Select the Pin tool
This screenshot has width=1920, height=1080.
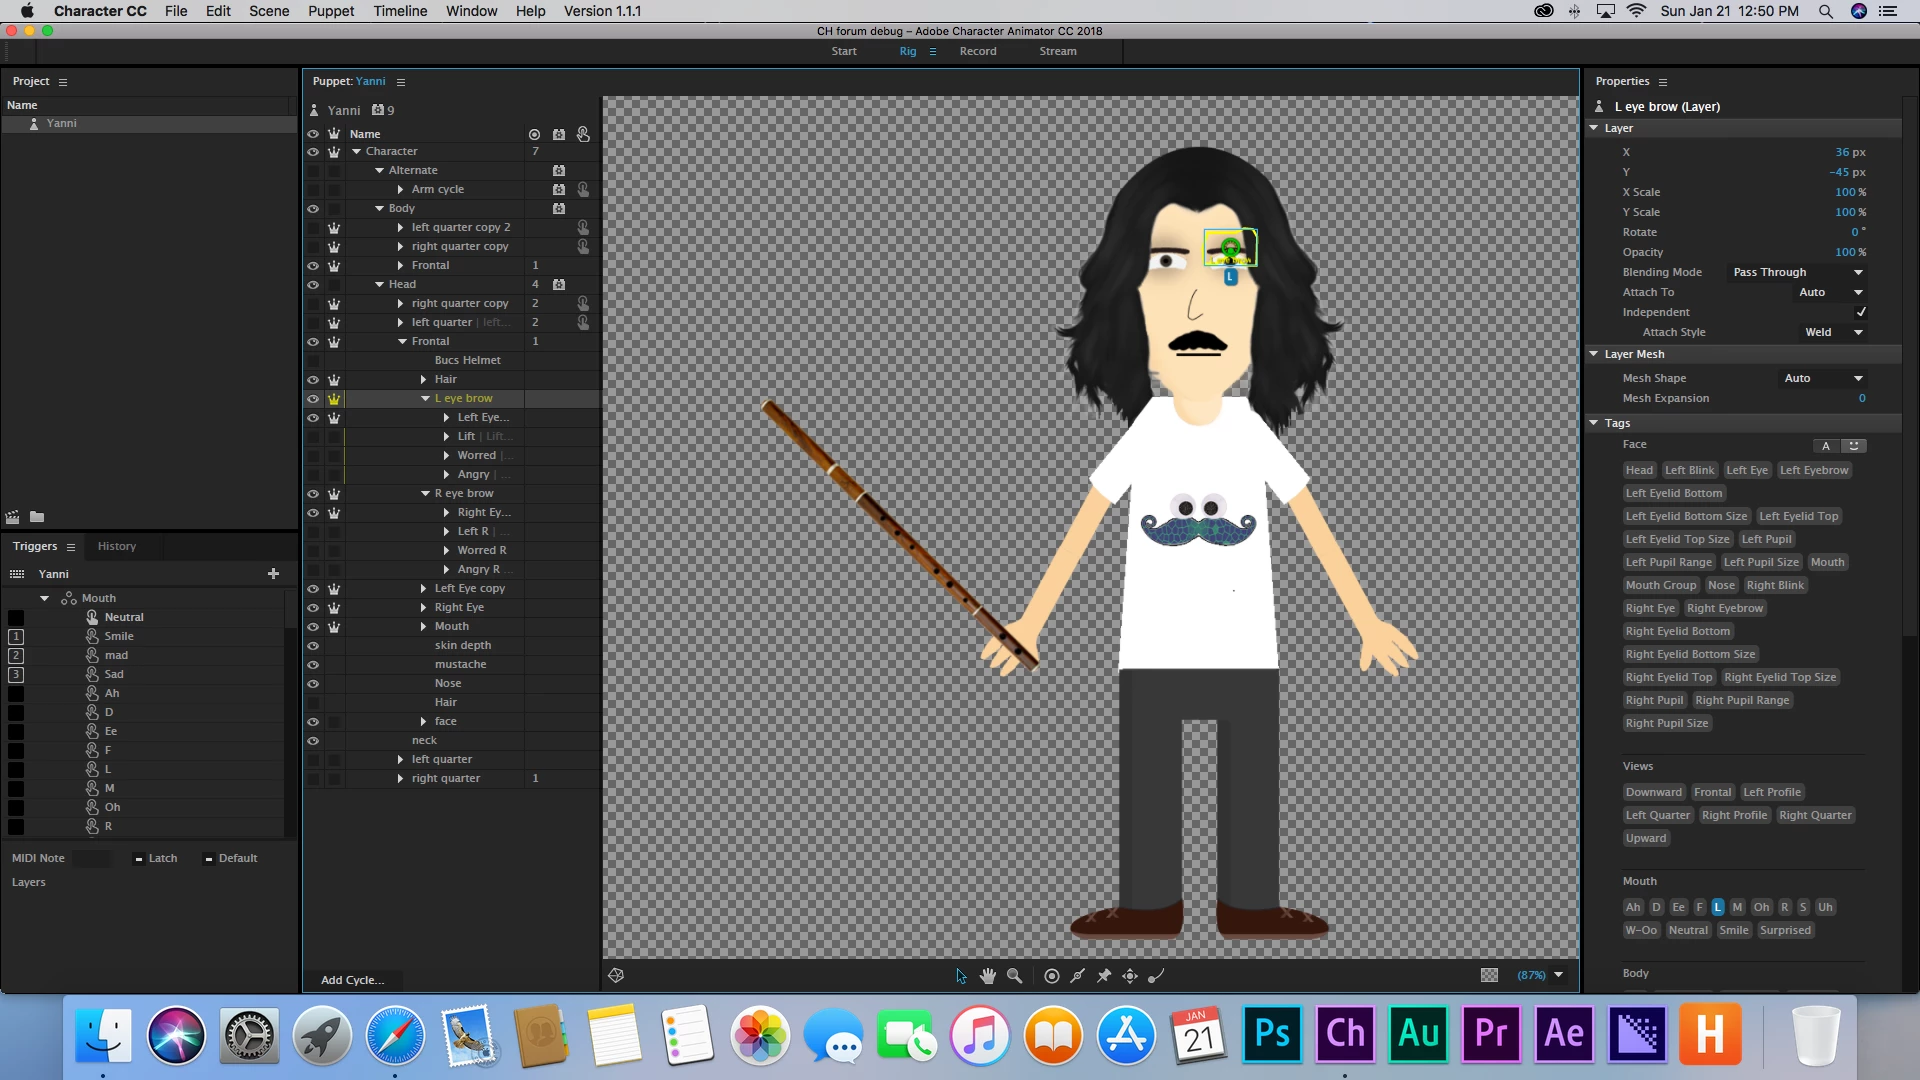[1104, 976]
